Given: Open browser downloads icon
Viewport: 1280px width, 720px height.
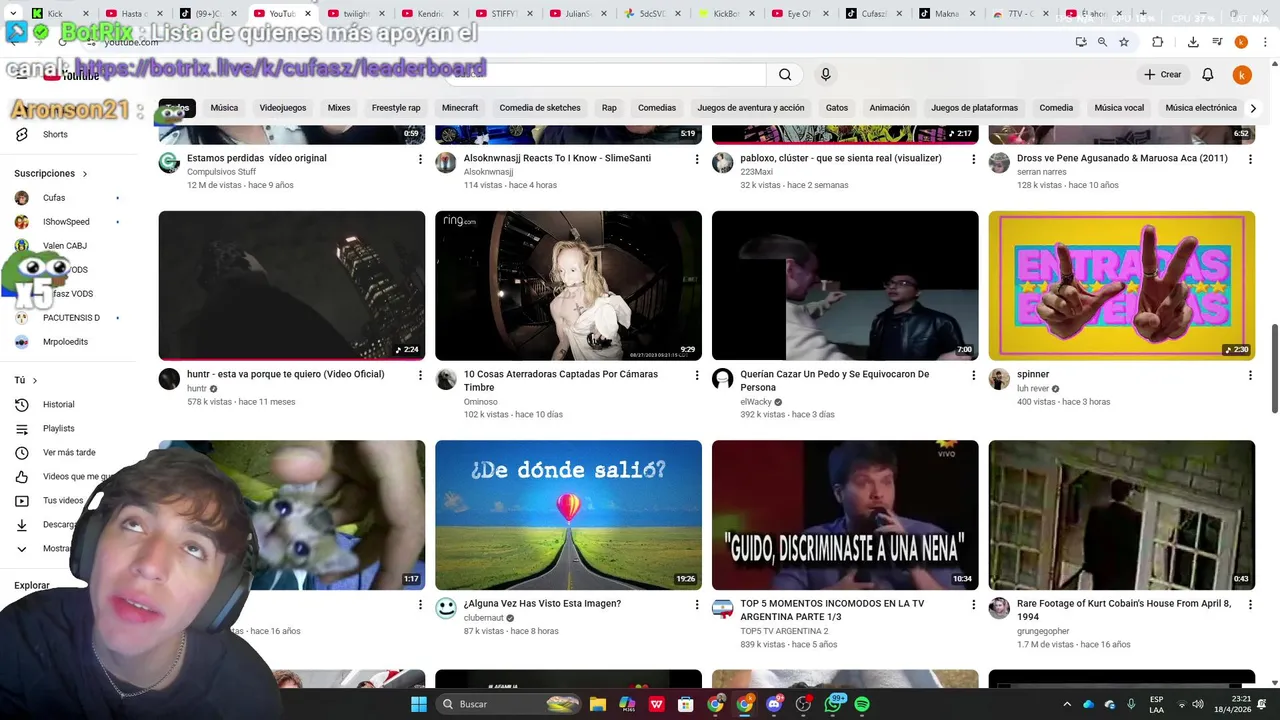Looking at the screenshot, I should [1193, 42].
